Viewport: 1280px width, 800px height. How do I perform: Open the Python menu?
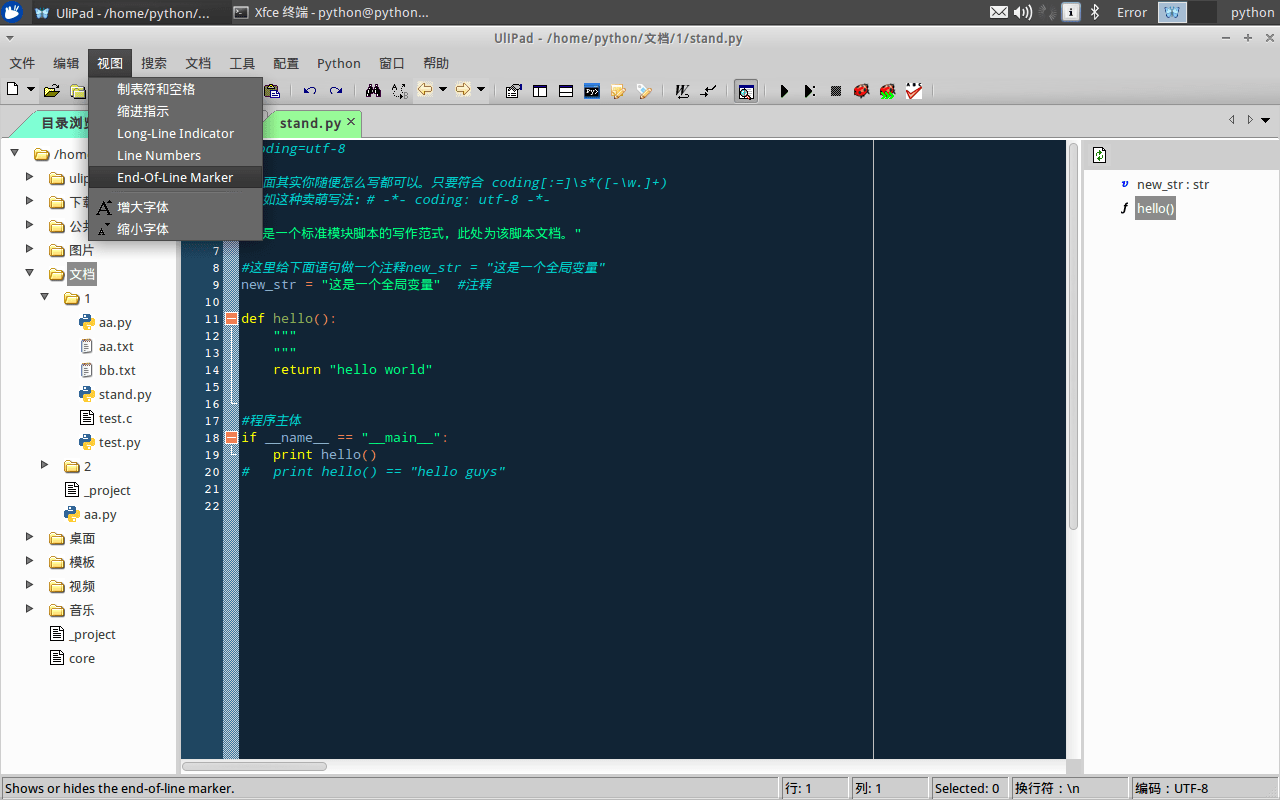[339, 63]
